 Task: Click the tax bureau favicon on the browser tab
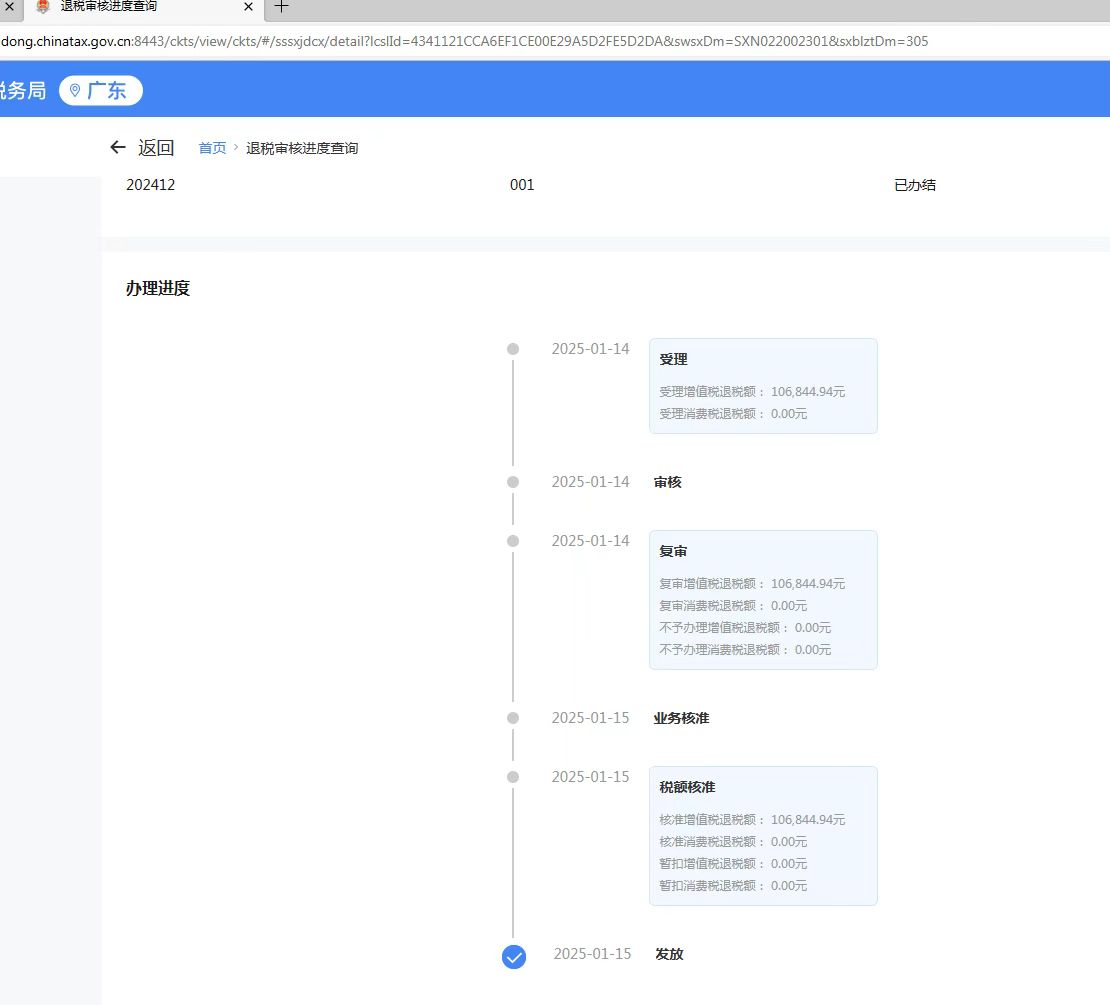pyautogui.click(x=42, y=7)
